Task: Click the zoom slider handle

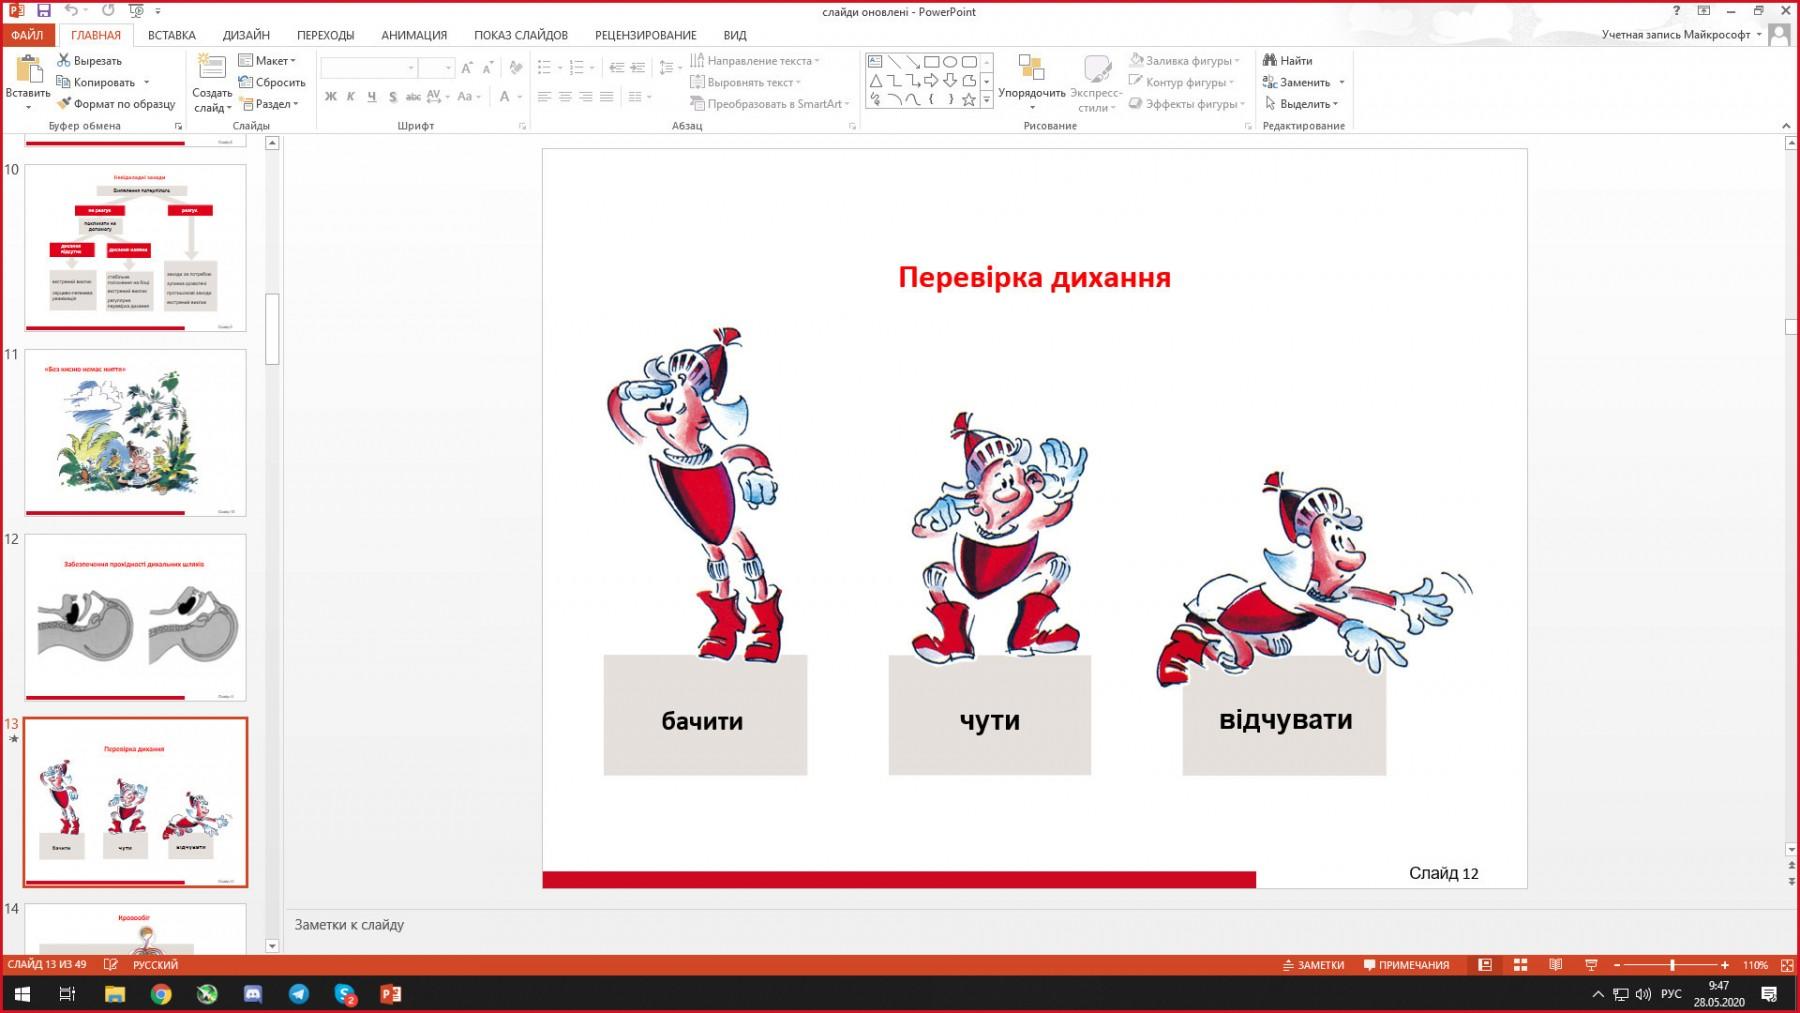Action: (x=1672, y=965)
